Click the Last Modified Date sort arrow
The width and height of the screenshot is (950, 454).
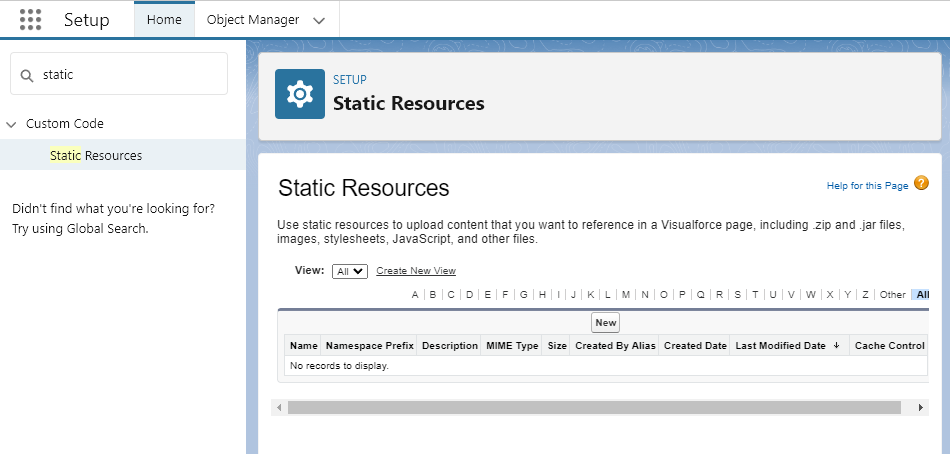pos(836,346)
